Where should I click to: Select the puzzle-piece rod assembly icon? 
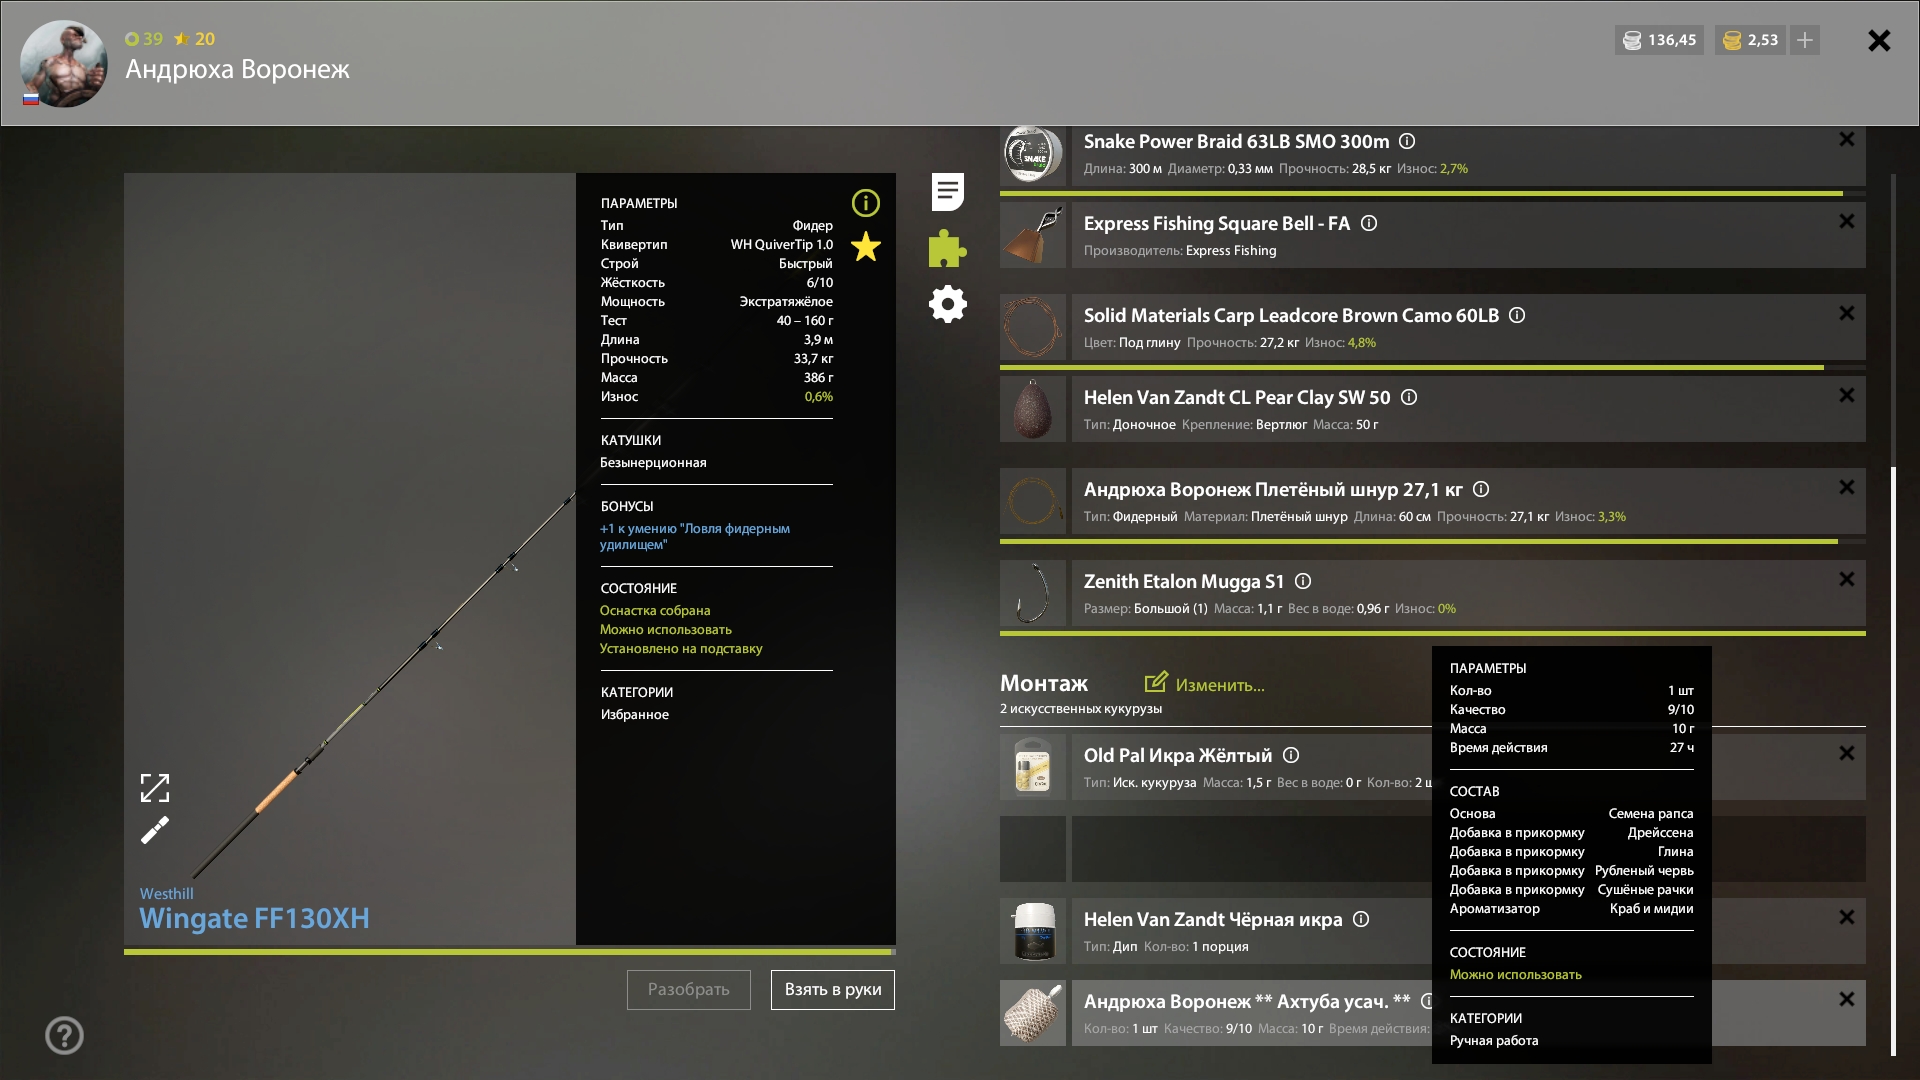946,248
